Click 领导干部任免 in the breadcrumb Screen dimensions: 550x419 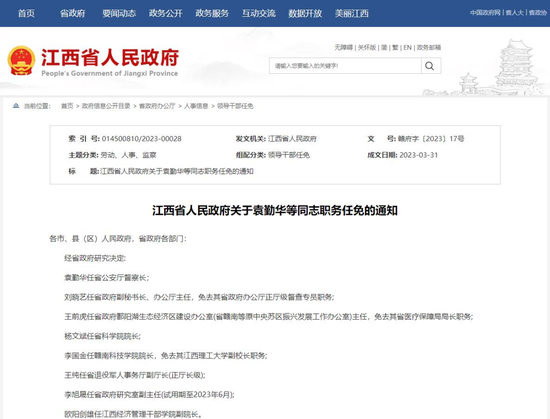(235, 106)
